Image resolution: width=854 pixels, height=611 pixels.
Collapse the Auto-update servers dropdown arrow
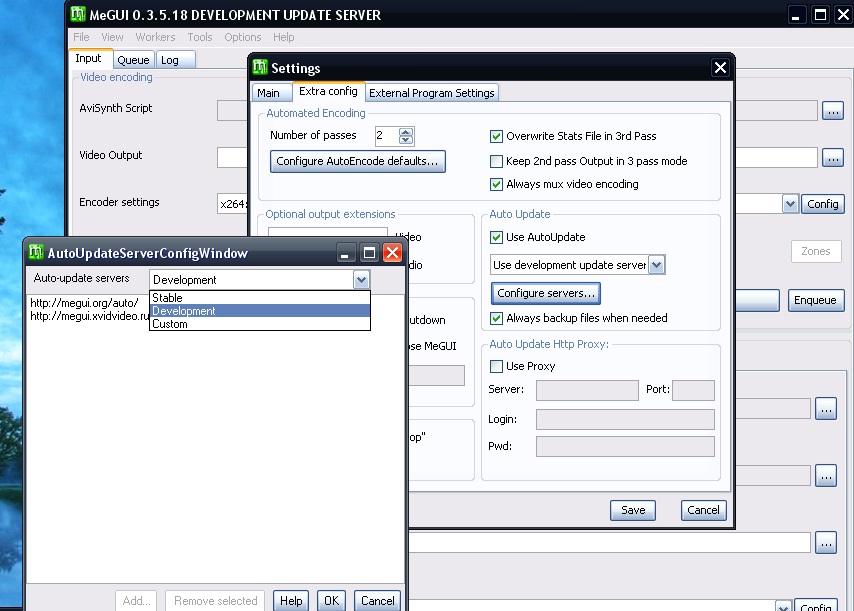[361, 280]
